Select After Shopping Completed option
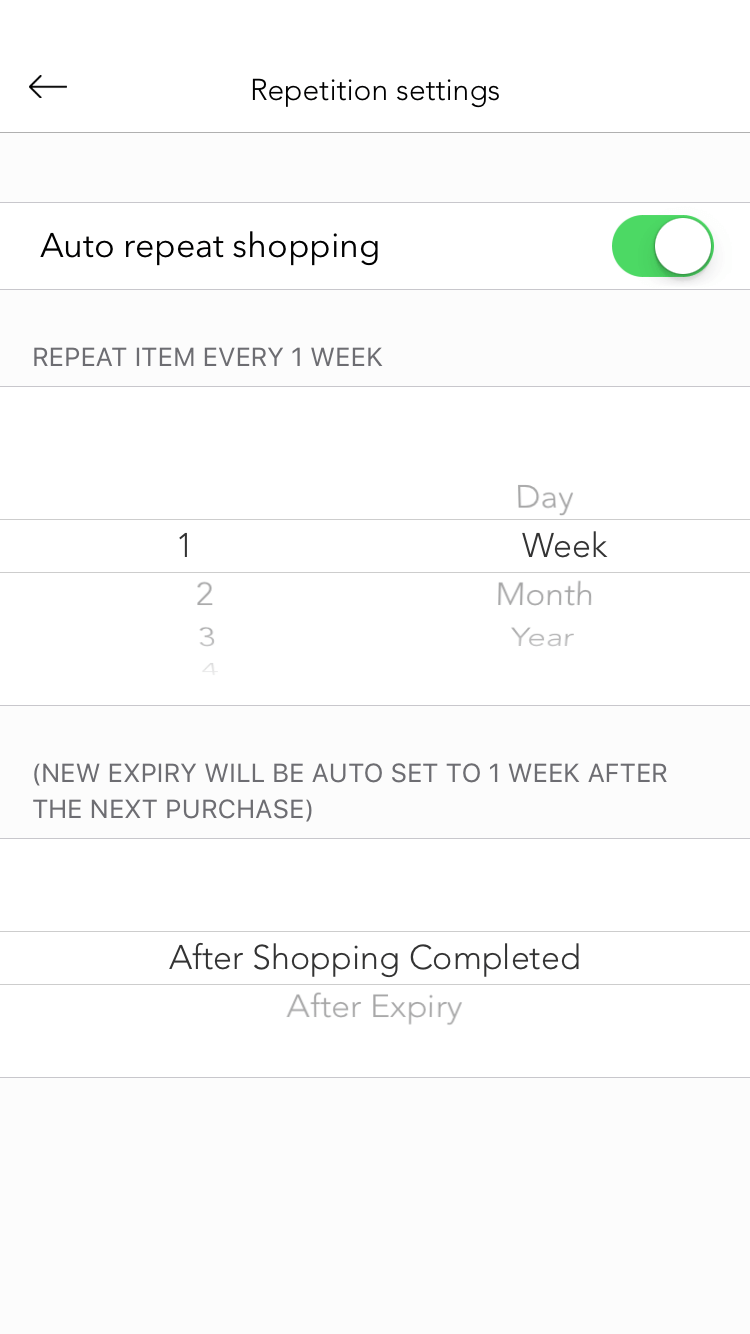The width and height of the screenshot is (750, 1334). pyautogui.click(x=375, y=958)
